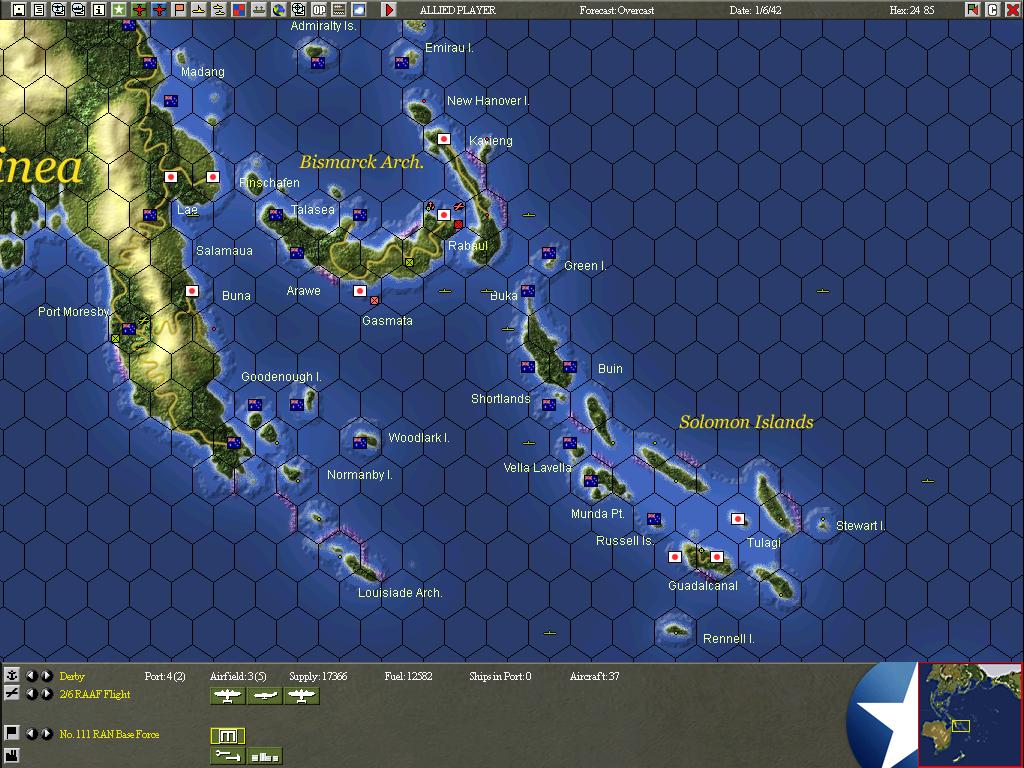Click the Pacific minimap thumbnail
This screenshot has width=1024, height=768.
click(970, 714)
